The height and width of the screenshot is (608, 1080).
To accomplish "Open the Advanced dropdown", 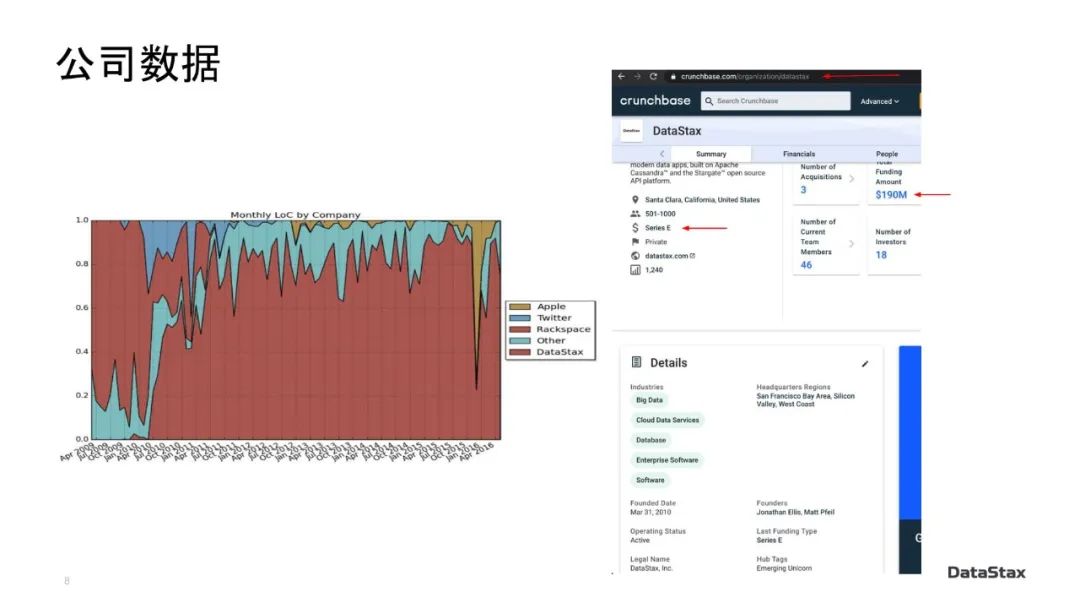I will pos(880,101).
